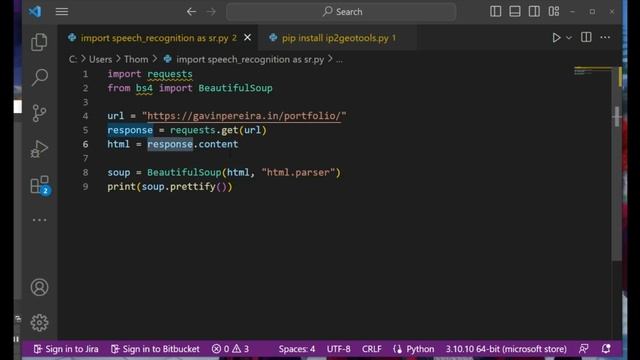Open the Problems panel via errors and warnings count
The height and width of the screenshot is (360, 640).
pos(230,349)
